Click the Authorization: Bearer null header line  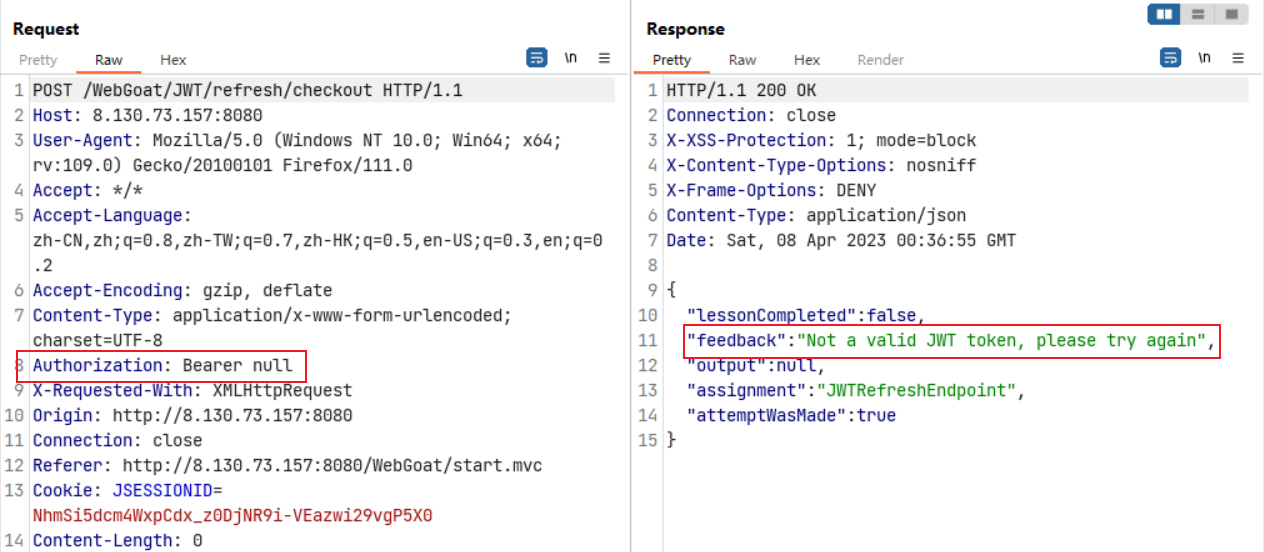163,366
